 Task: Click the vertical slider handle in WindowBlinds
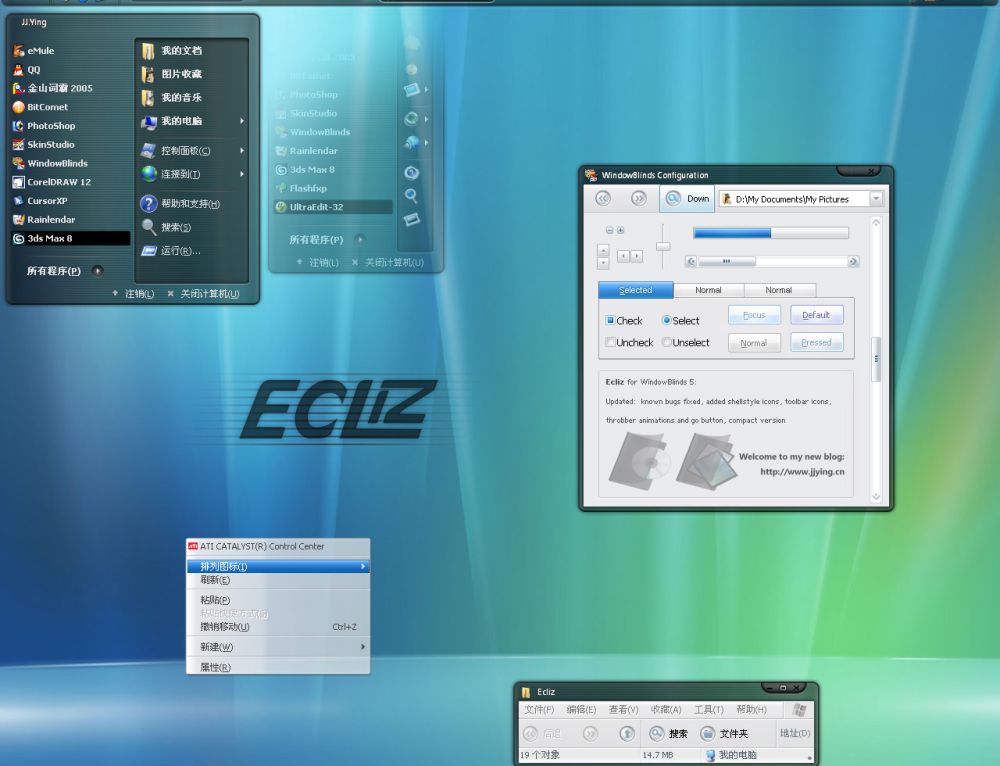663,246
